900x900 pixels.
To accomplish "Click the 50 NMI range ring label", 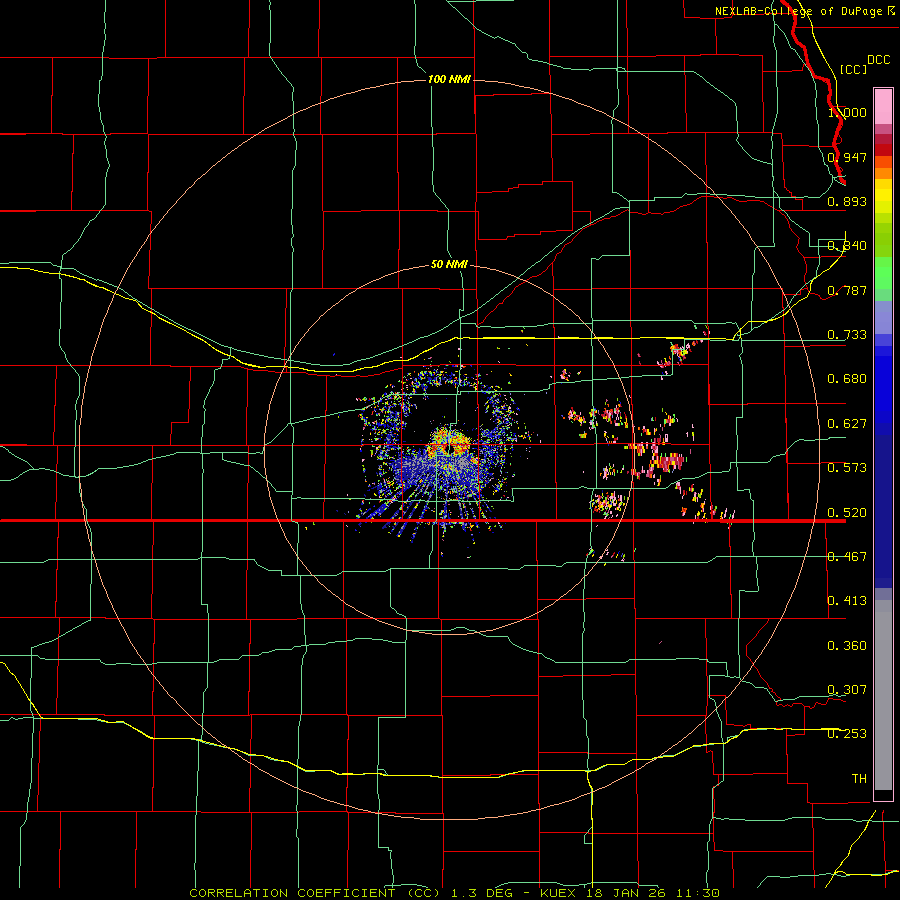I will [x=449, y=264].
